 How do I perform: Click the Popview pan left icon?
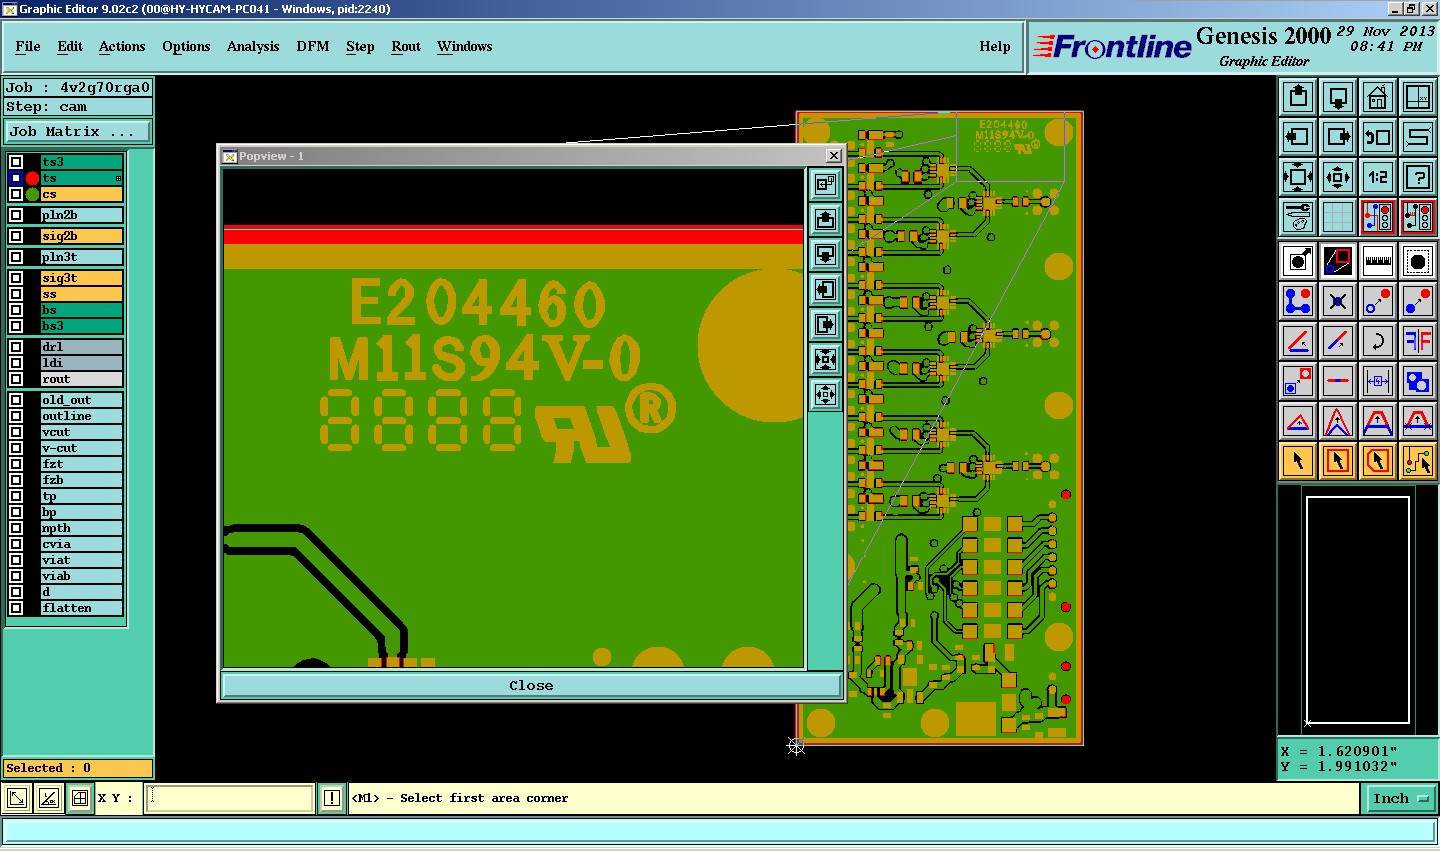click(825, 290)
